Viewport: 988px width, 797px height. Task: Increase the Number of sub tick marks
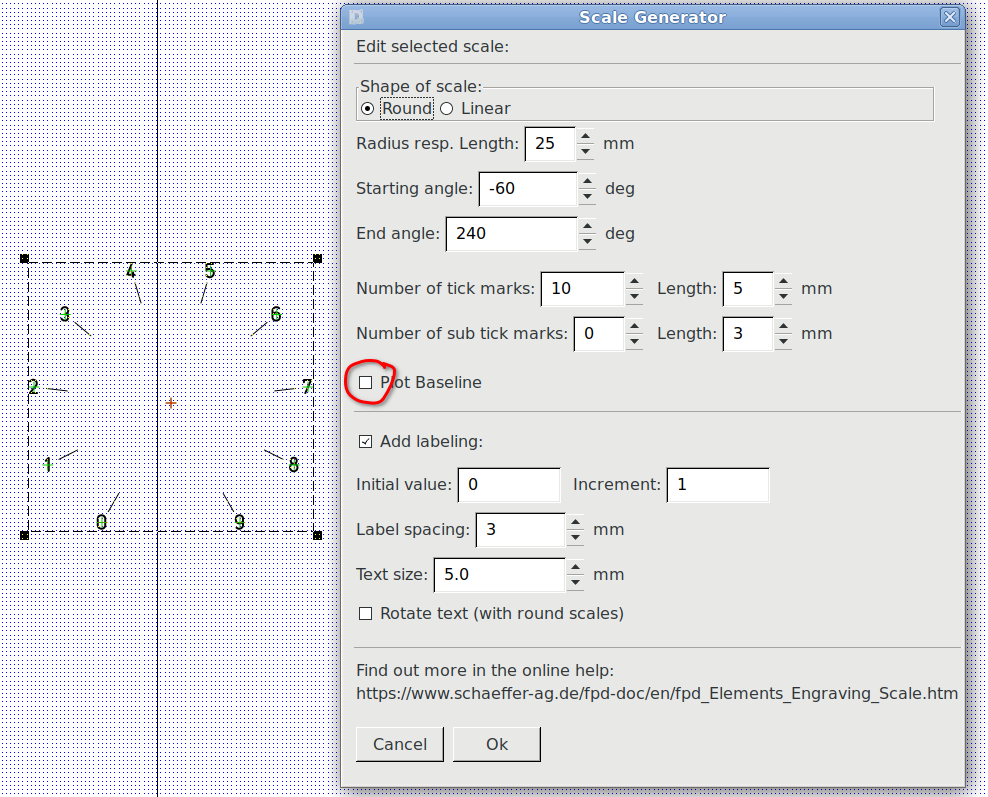635,326
